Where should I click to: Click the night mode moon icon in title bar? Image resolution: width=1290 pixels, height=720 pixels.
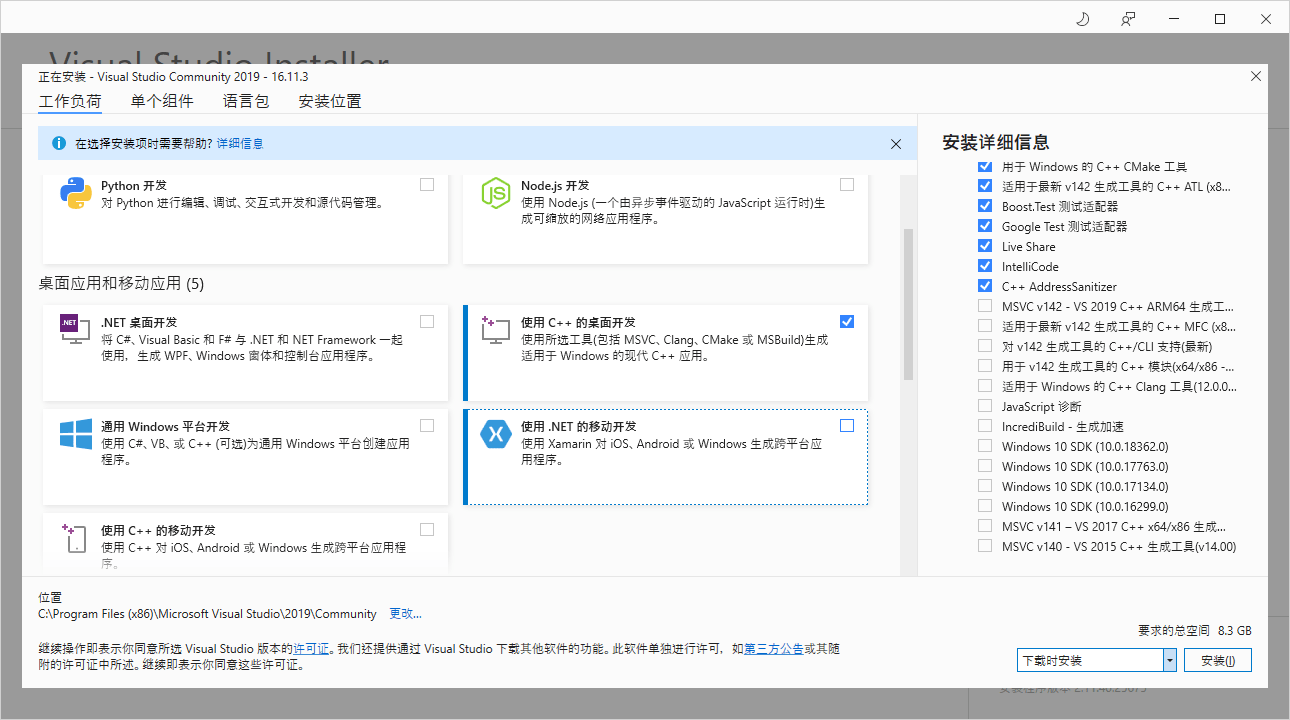point(1082,18)
